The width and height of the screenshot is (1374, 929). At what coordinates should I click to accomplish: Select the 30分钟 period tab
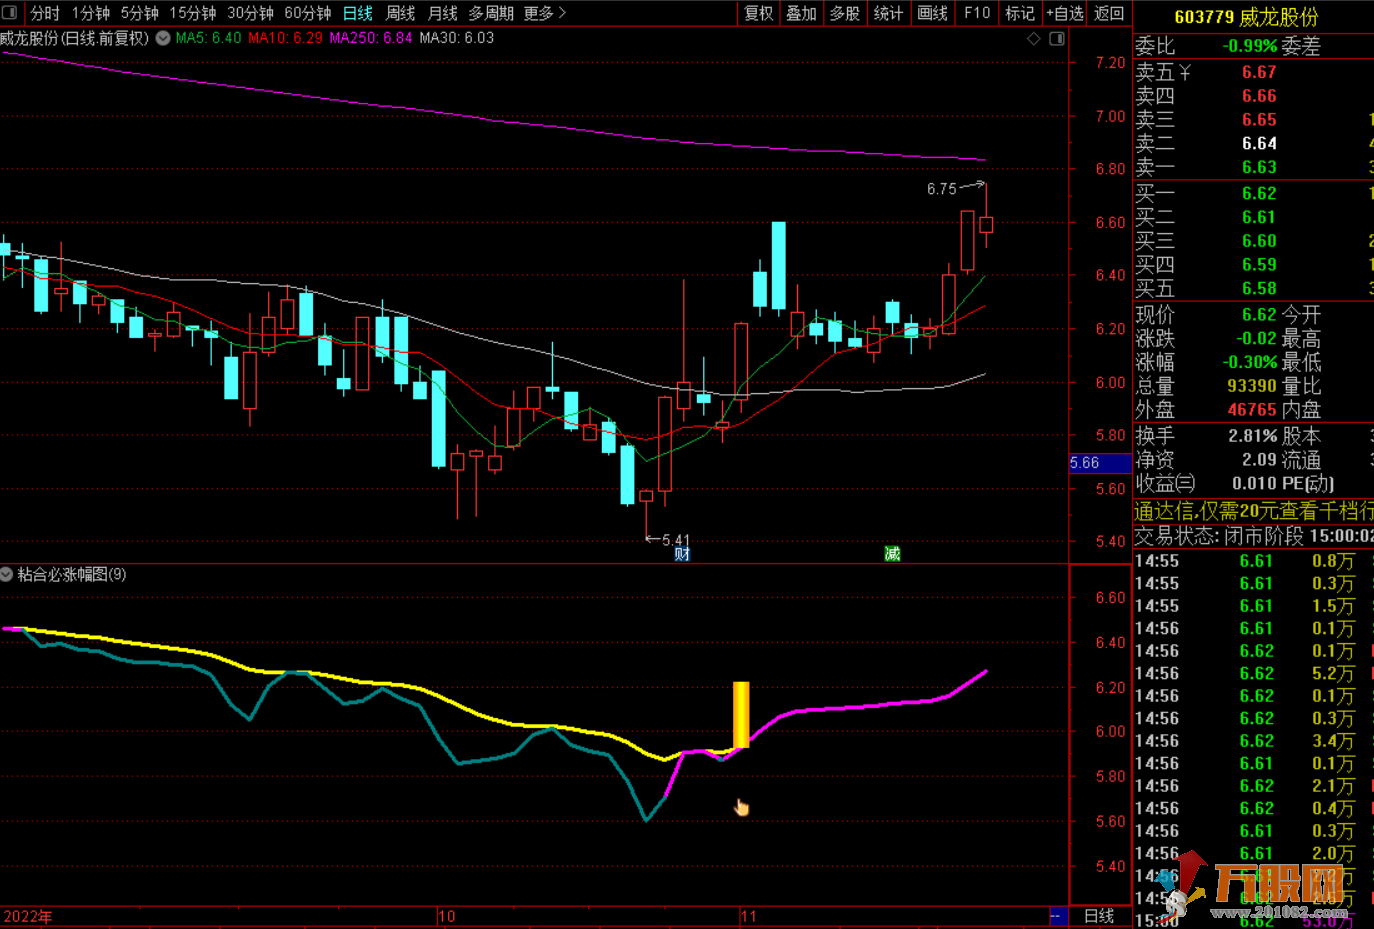250,13
